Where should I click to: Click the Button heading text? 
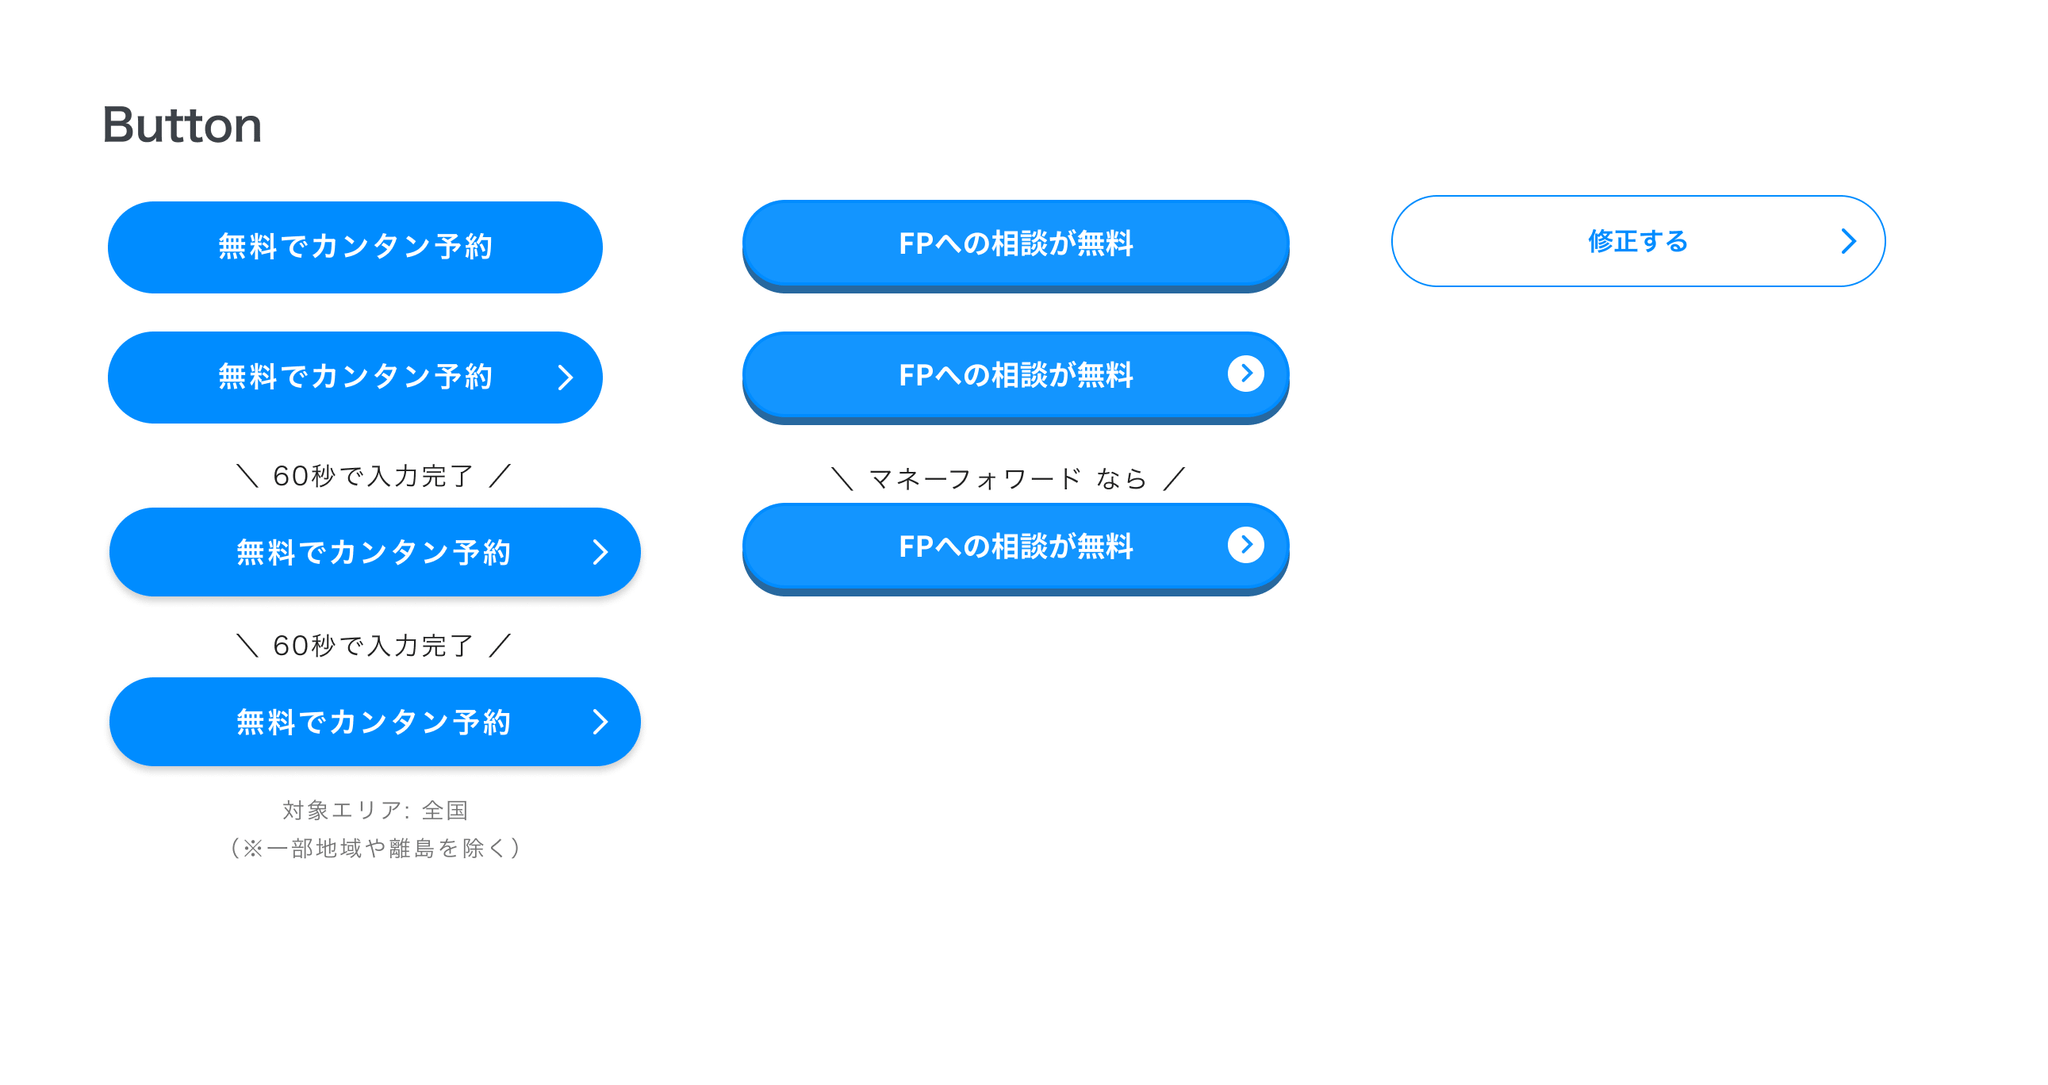[182, 125]
